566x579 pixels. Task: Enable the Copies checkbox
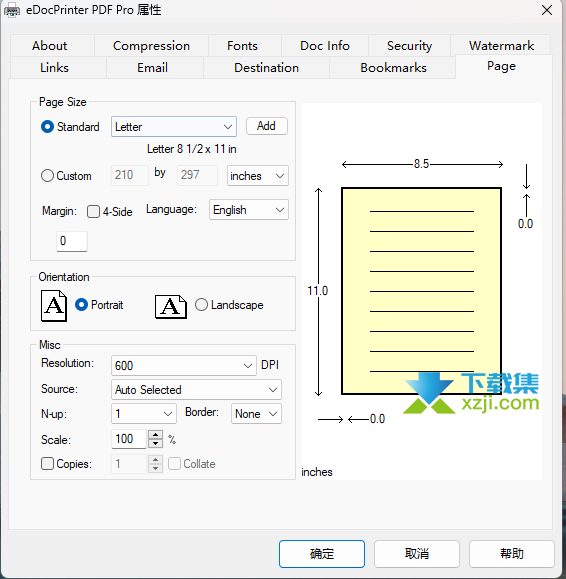pyautogui.click(x=47, y=463)
